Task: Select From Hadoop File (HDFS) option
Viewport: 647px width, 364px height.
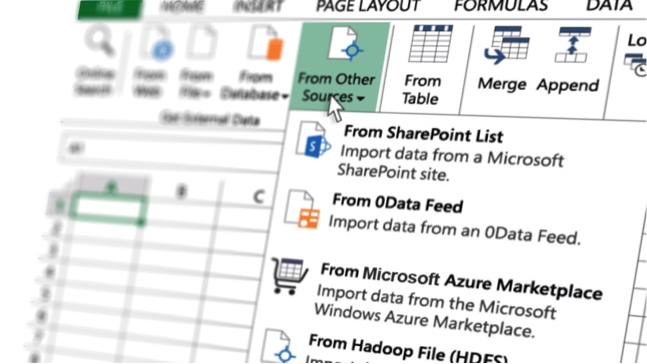Action: (408, 350)
